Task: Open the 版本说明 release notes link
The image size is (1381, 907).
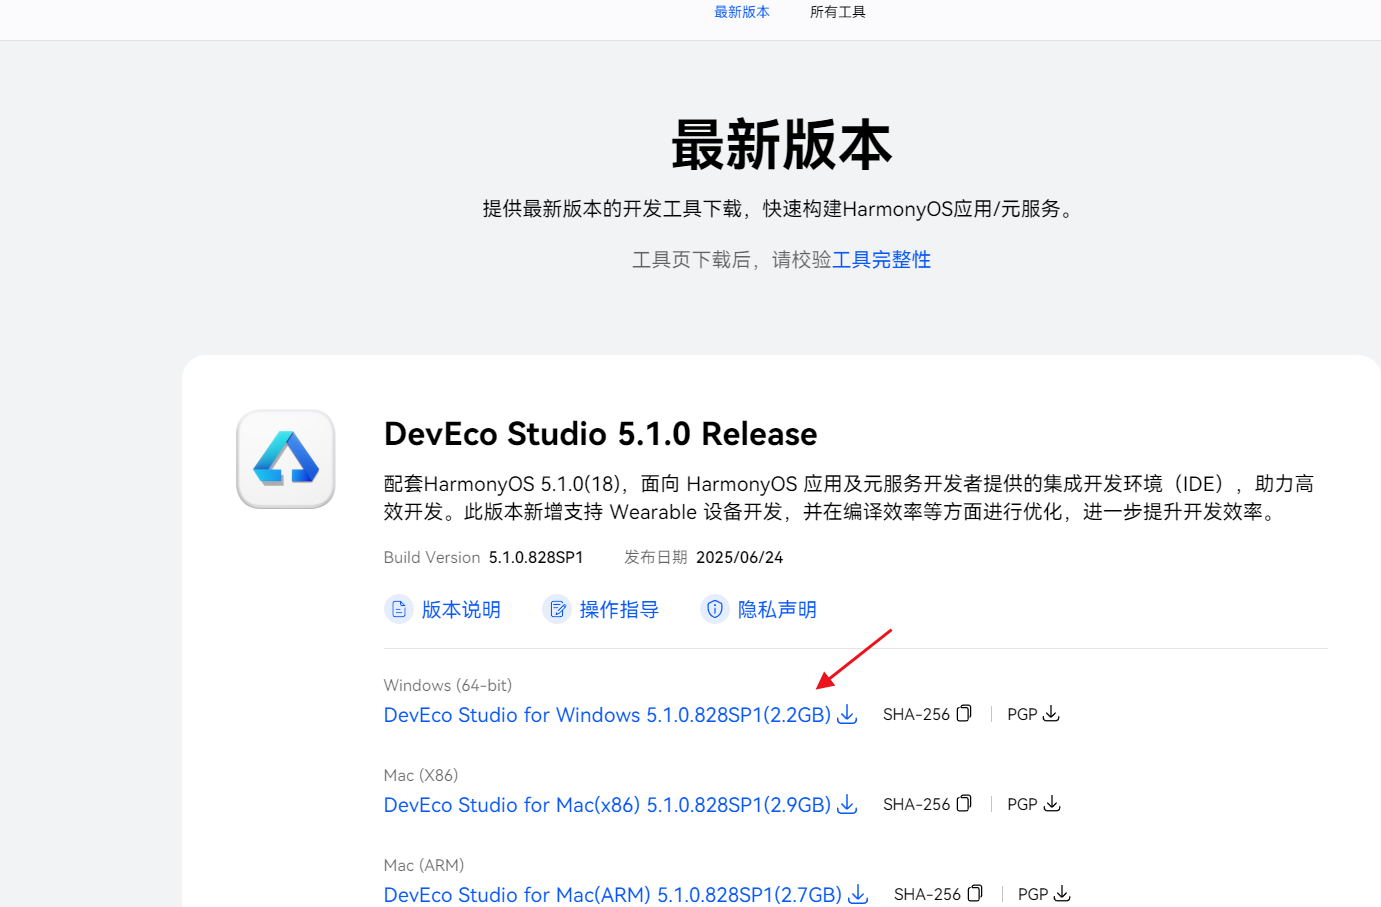Action: [461, 610]
